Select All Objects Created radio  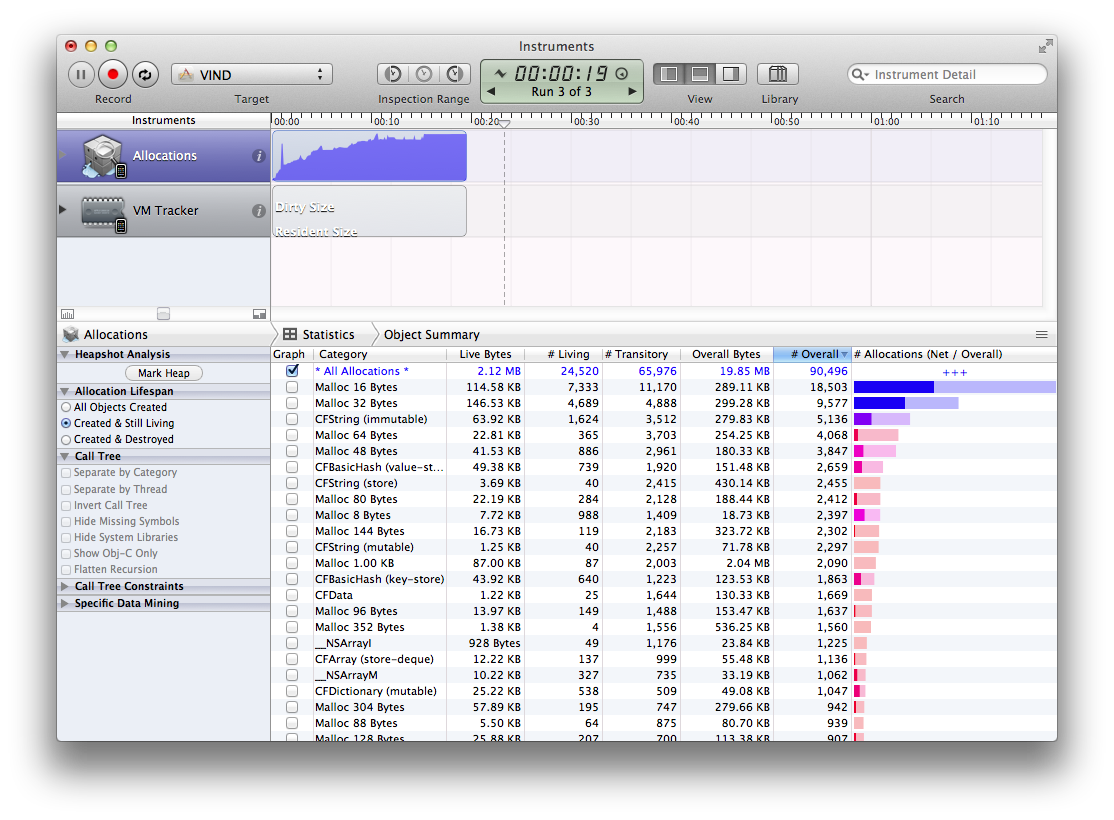tap(66, 407)
